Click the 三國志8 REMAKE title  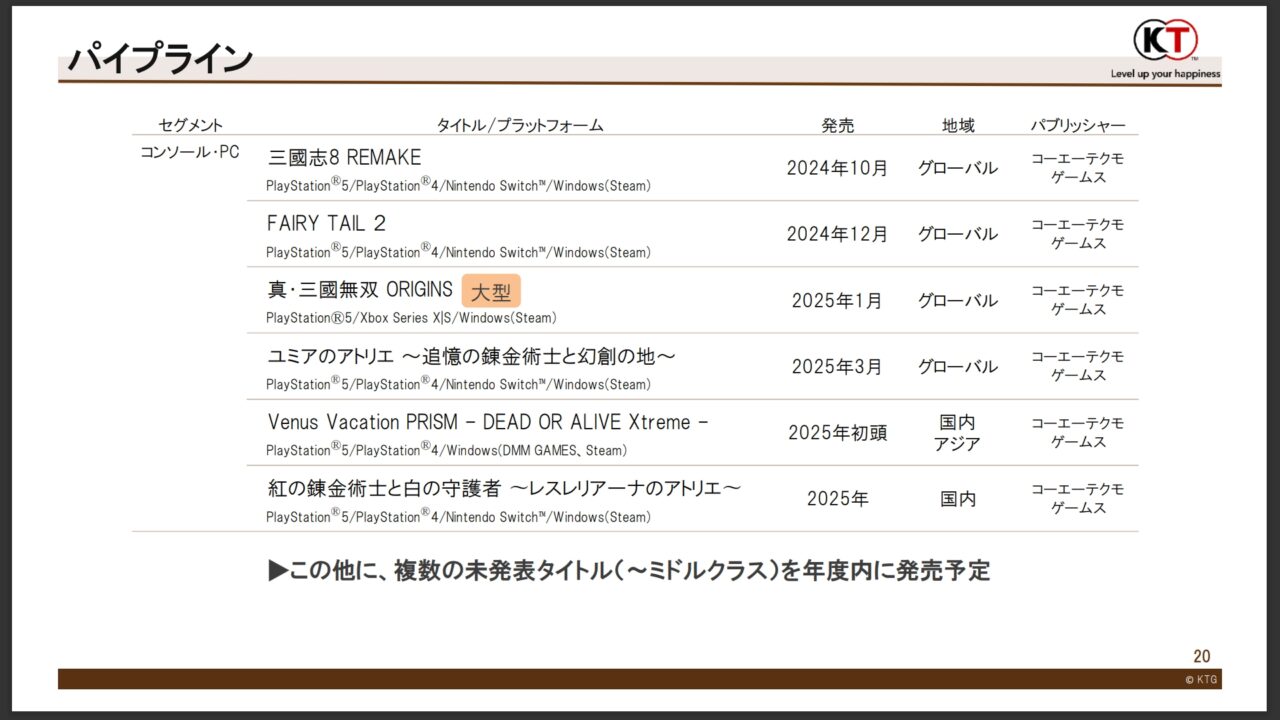(x=345, y=157)
